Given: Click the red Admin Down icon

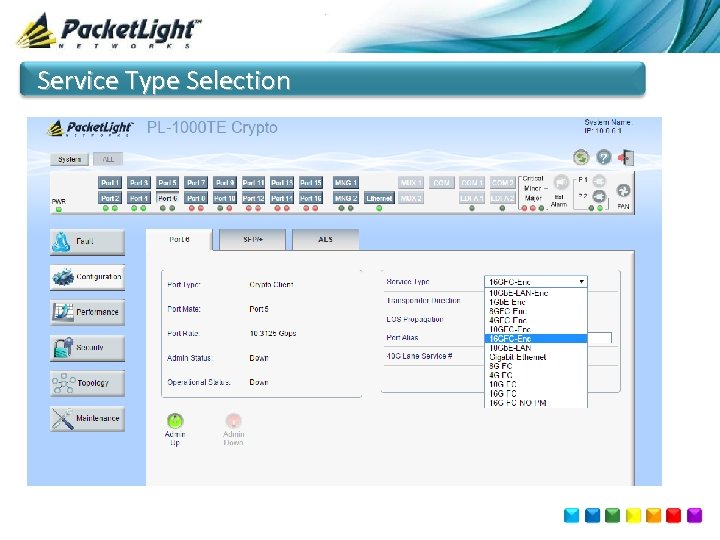Looking at the screenshot, I should pyautogui.click(x=233, y=420).
